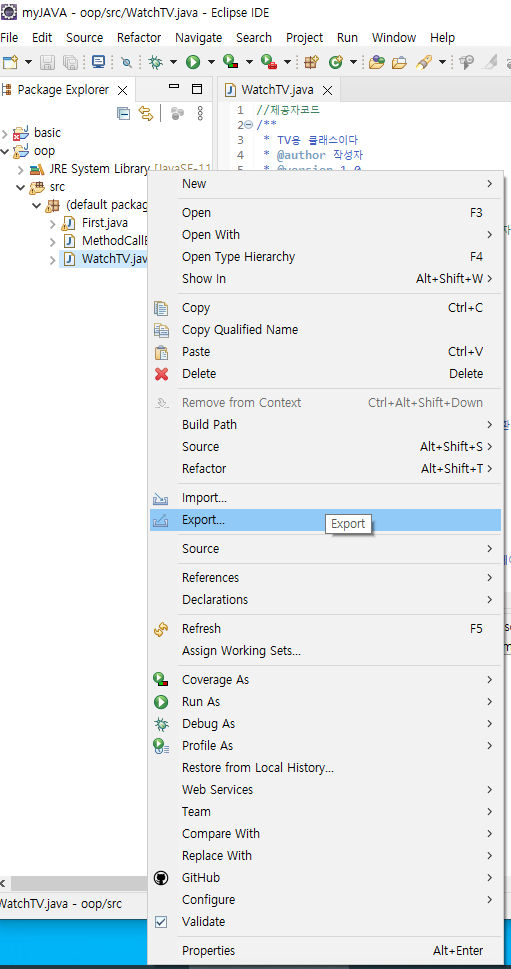The width and height of the screenshot is (511, 969).
Task: Click the New Java Class toolbar icon
Action: tap(336, 62)
